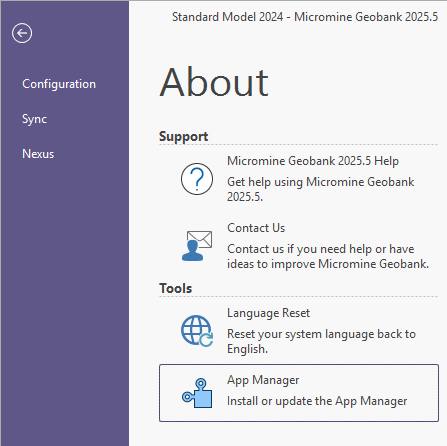This screenshot has height=446, width=447.
Task: Click the question mark Help icon
Action: 197,179
